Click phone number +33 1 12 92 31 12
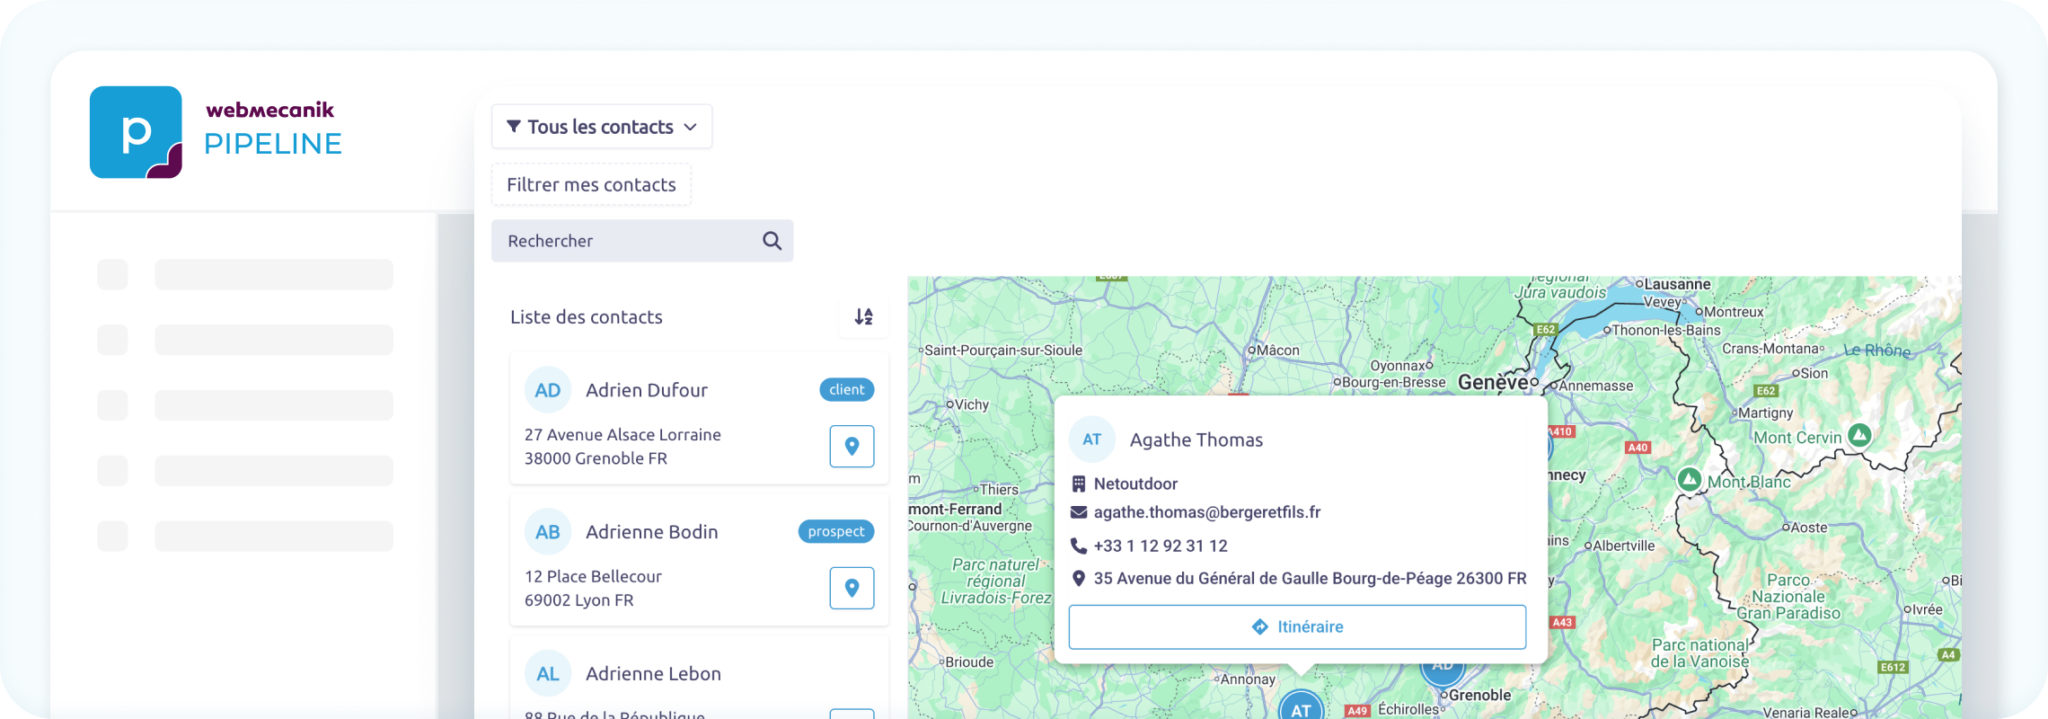 point(1161,546)
